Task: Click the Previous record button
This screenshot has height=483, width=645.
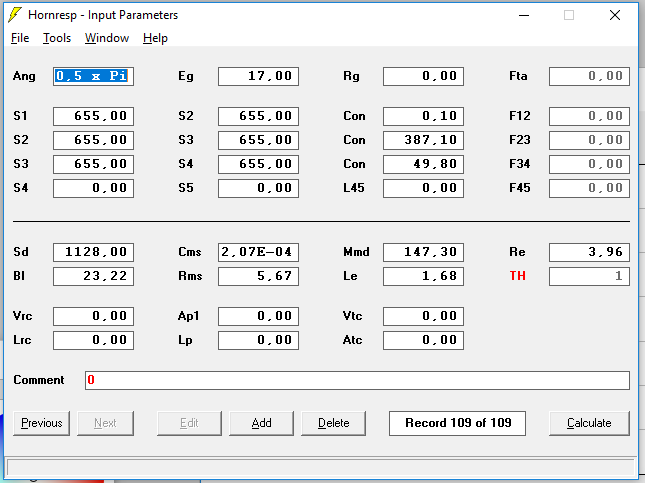Action: click(x=42, y=423)
